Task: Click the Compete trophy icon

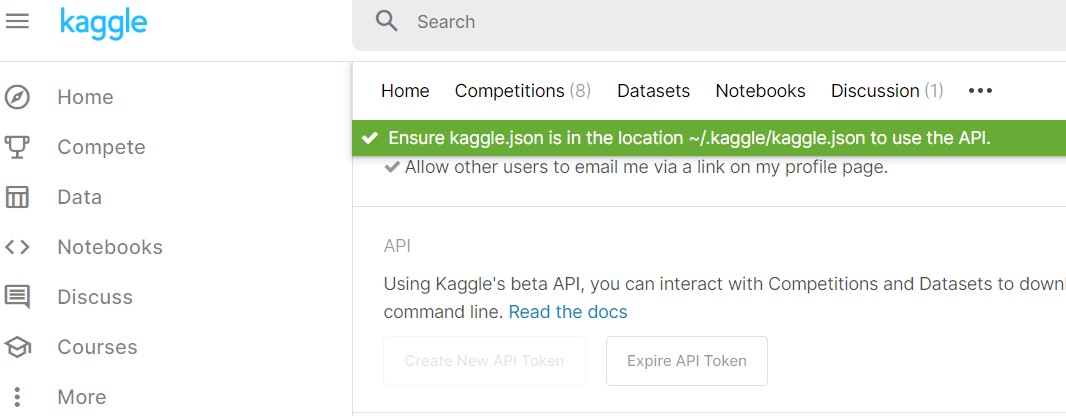Action: pyautogui.click(x=17, y=147)
